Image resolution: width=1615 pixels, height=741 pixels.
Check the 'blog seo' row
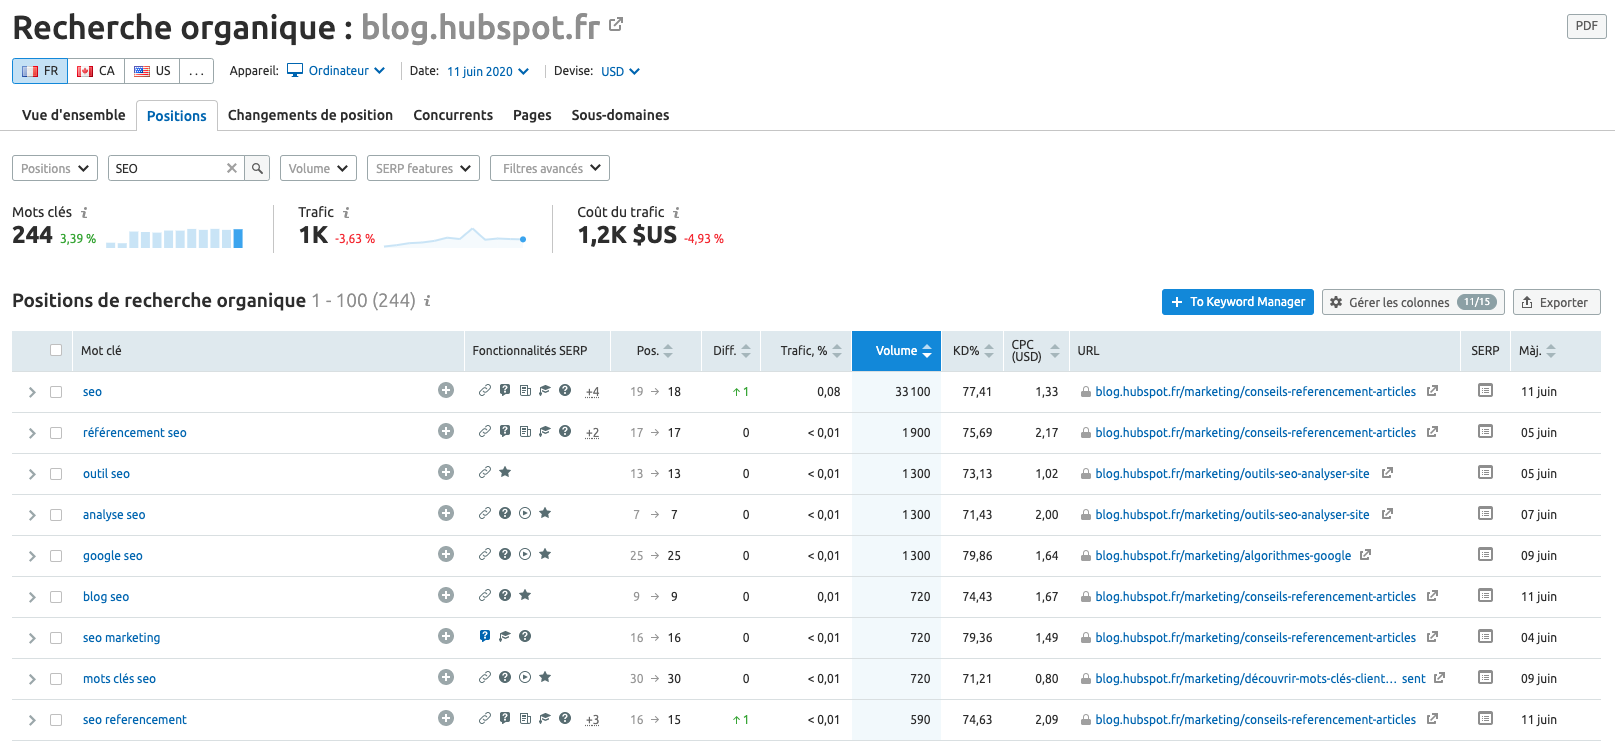point(56,597)
